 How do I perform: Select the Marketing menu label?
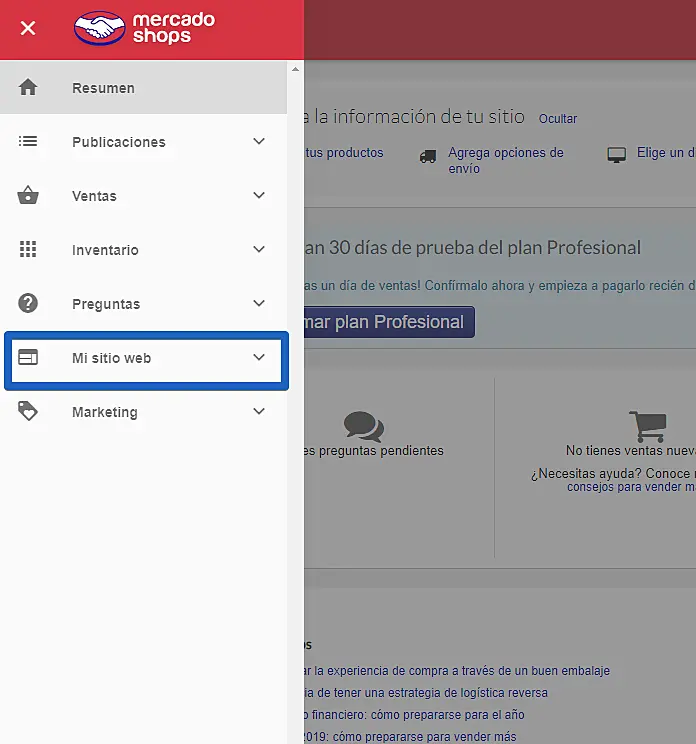coord(105,412)
